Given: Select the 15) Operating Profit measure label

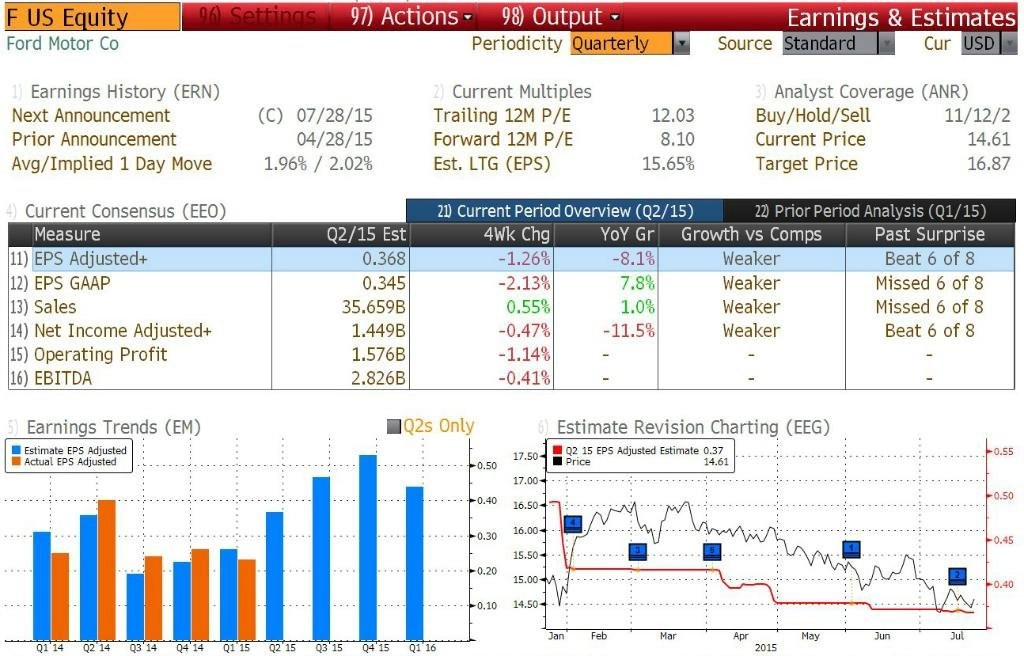Looking at the screenshot, I should coord(101,354).
